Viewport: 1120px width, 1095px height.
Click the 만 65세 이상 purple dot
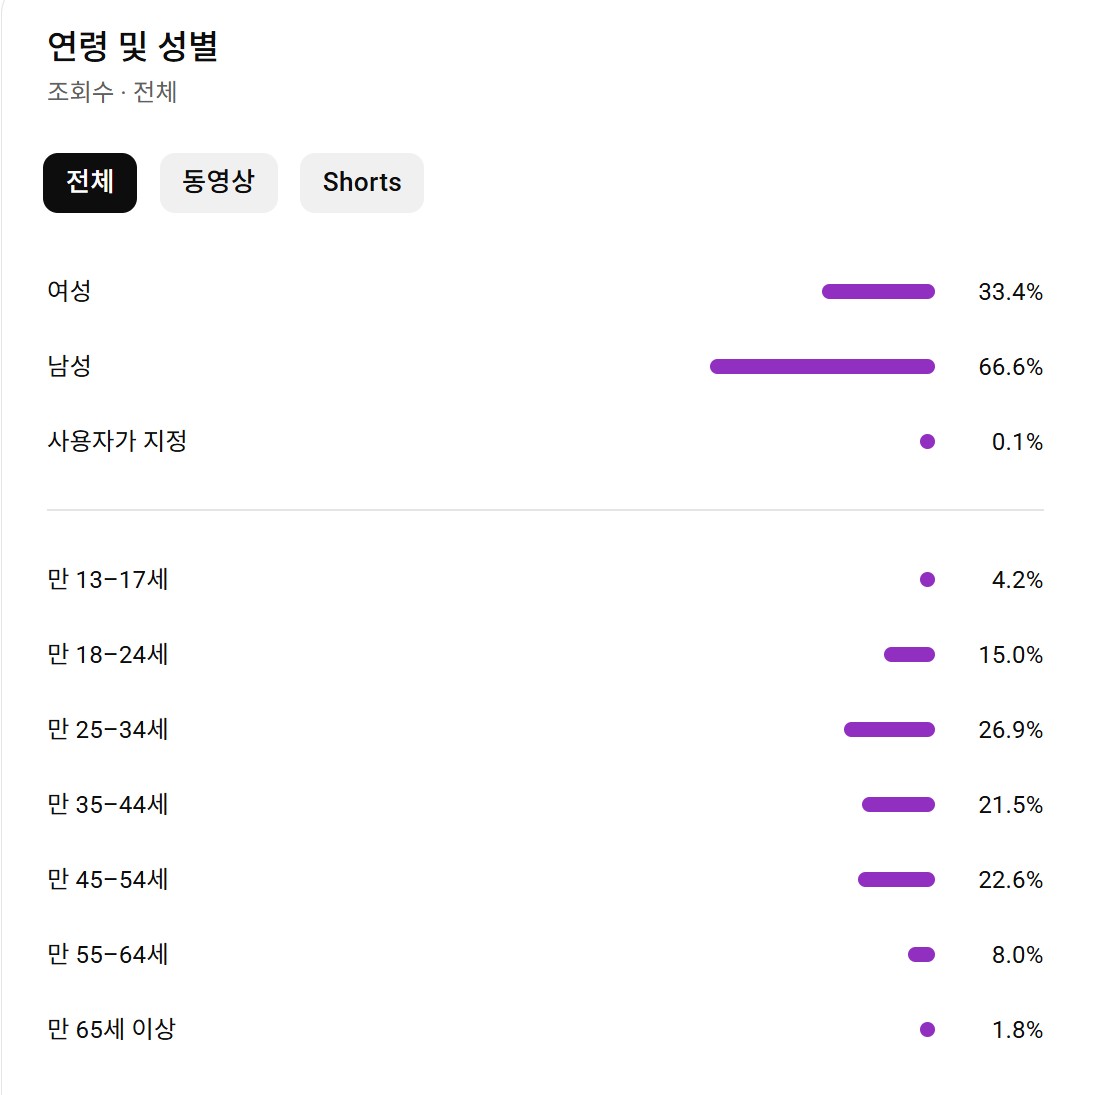927,1029
